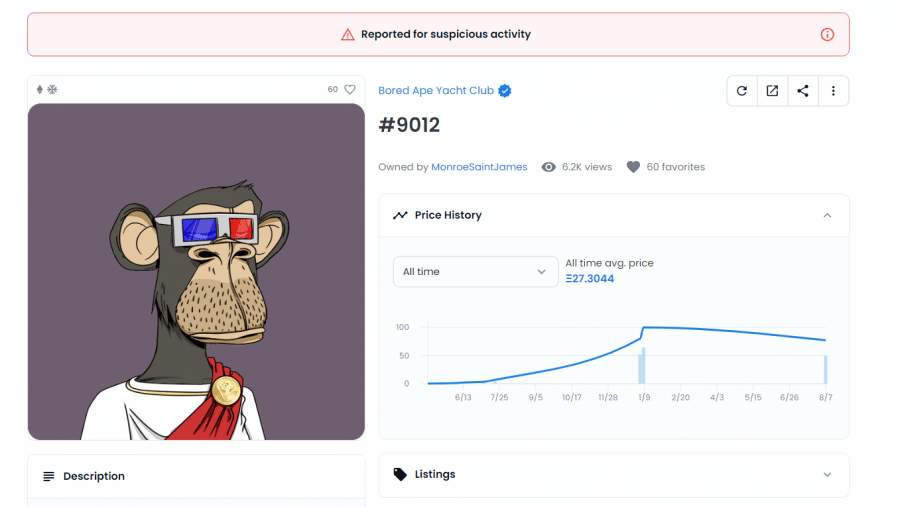Expand the Listings section
Screen dimensions: 900x507
[x=827, y=475]
